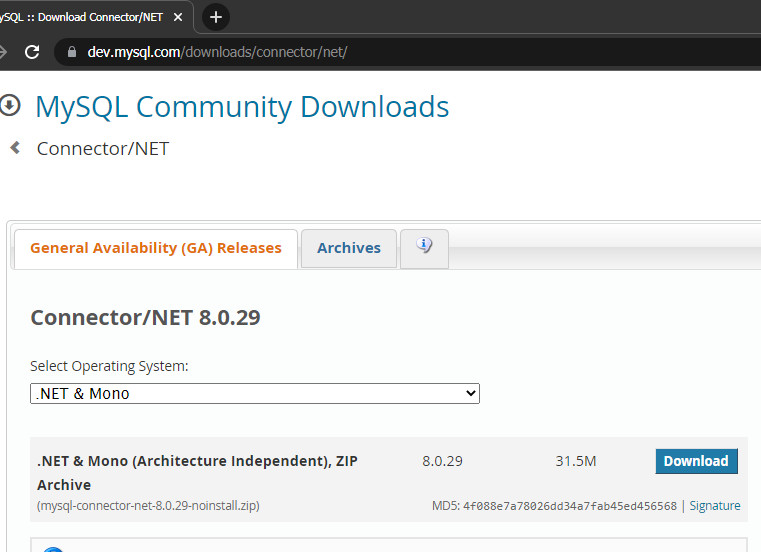Image resolution: width=761 pixels, height=552 pixels.
Task: Click the mysql-connector-net-8.0.29-noinstall.zip filename
Action: (x=148, y=506)
